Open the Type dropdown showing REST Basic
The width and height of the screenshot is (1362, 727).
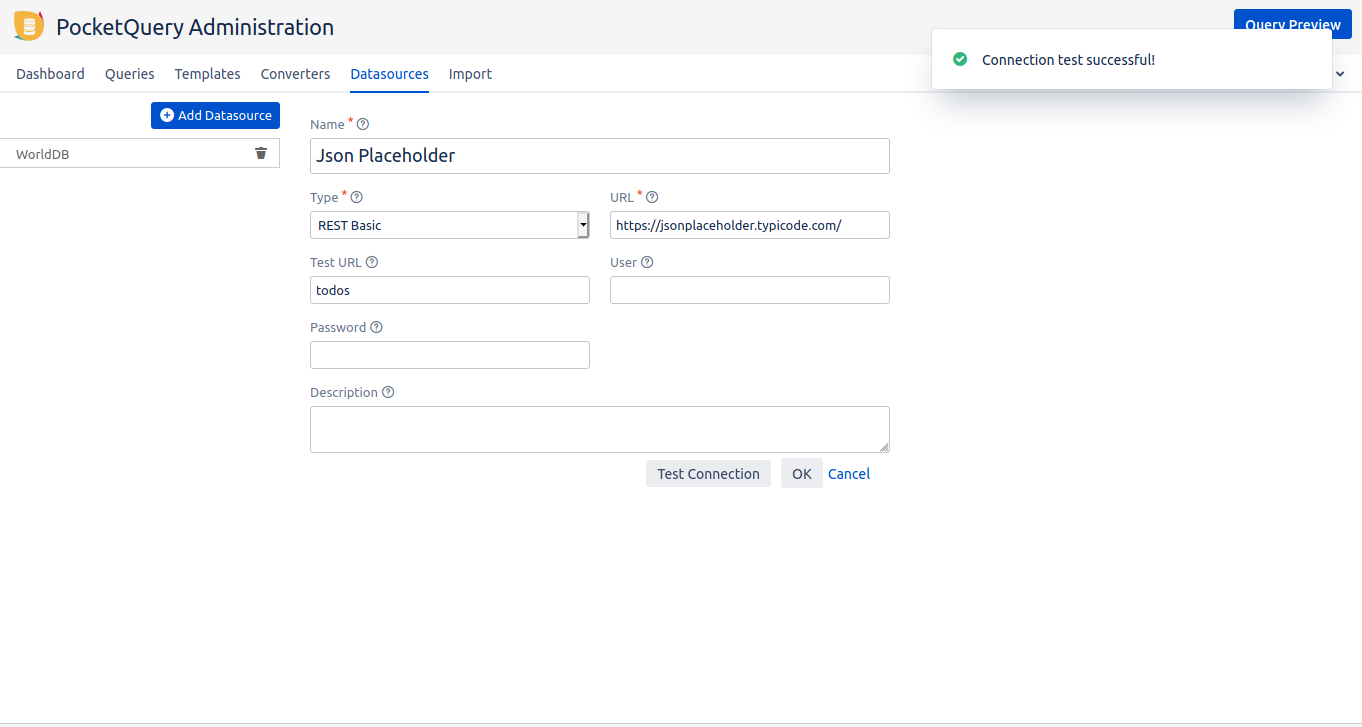click(x=449, y=225)
